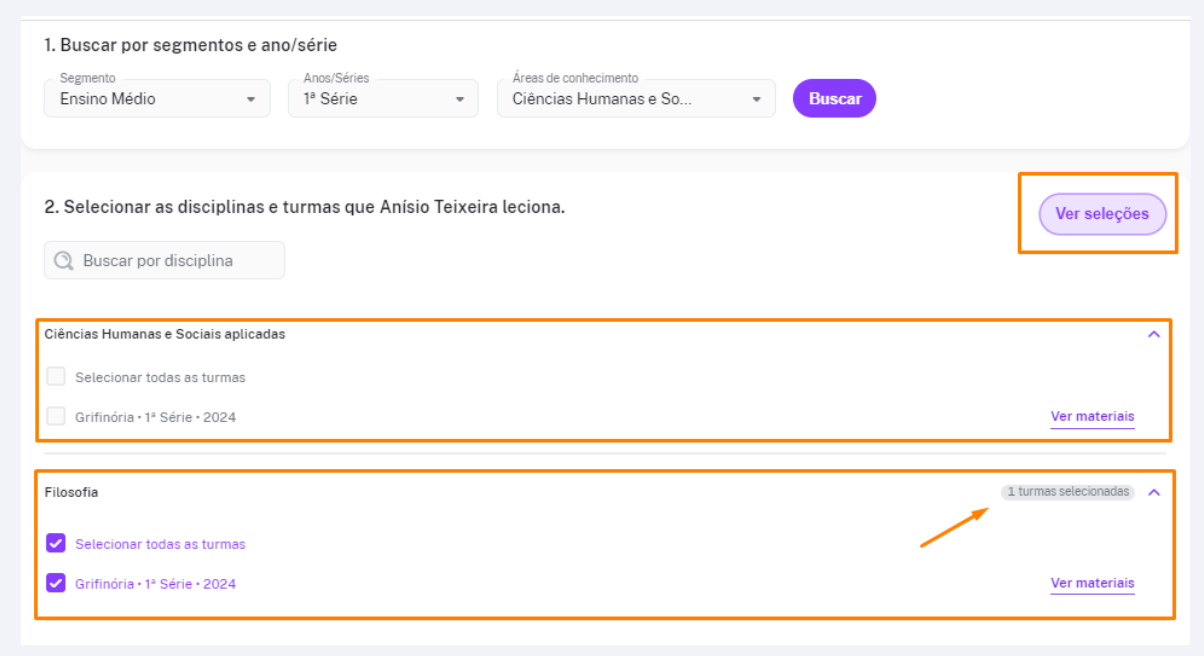Open the Ciências Humanas e So... knowledge area dropdown
Image resolution: width=1204 pixels, height=656 pixels.
coord(636,98)
